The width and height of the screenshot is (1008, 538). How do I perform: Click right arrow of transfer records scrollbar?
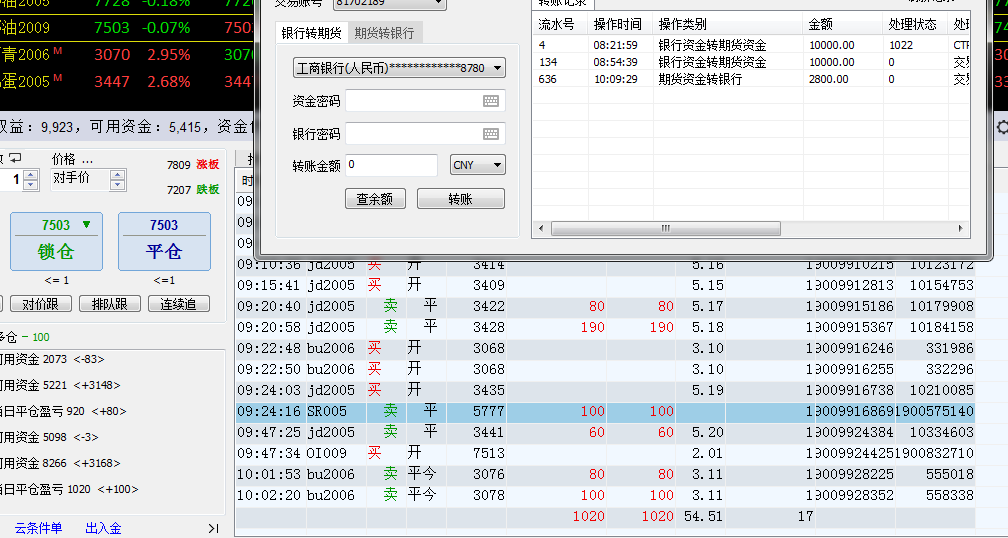click(960, 228)
